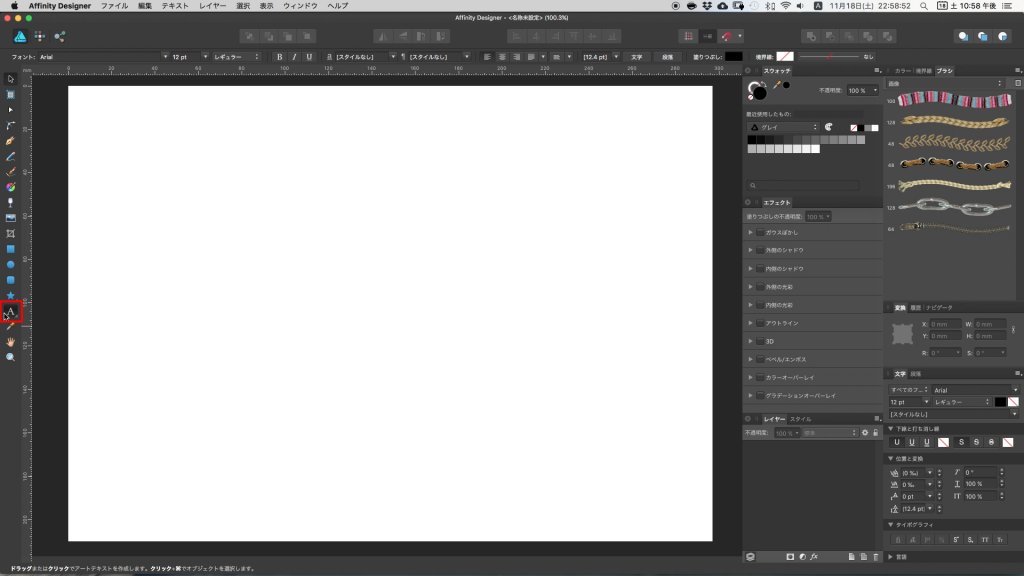The height and width of the screenshot is (576, 1024).
Task: Select the Zoom magnifier tool
Action: pos(10,358)
